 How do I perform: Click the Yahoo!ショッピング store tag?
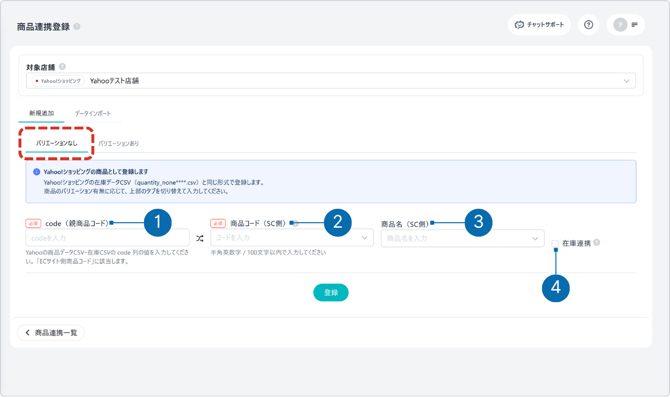click(58, 81)
